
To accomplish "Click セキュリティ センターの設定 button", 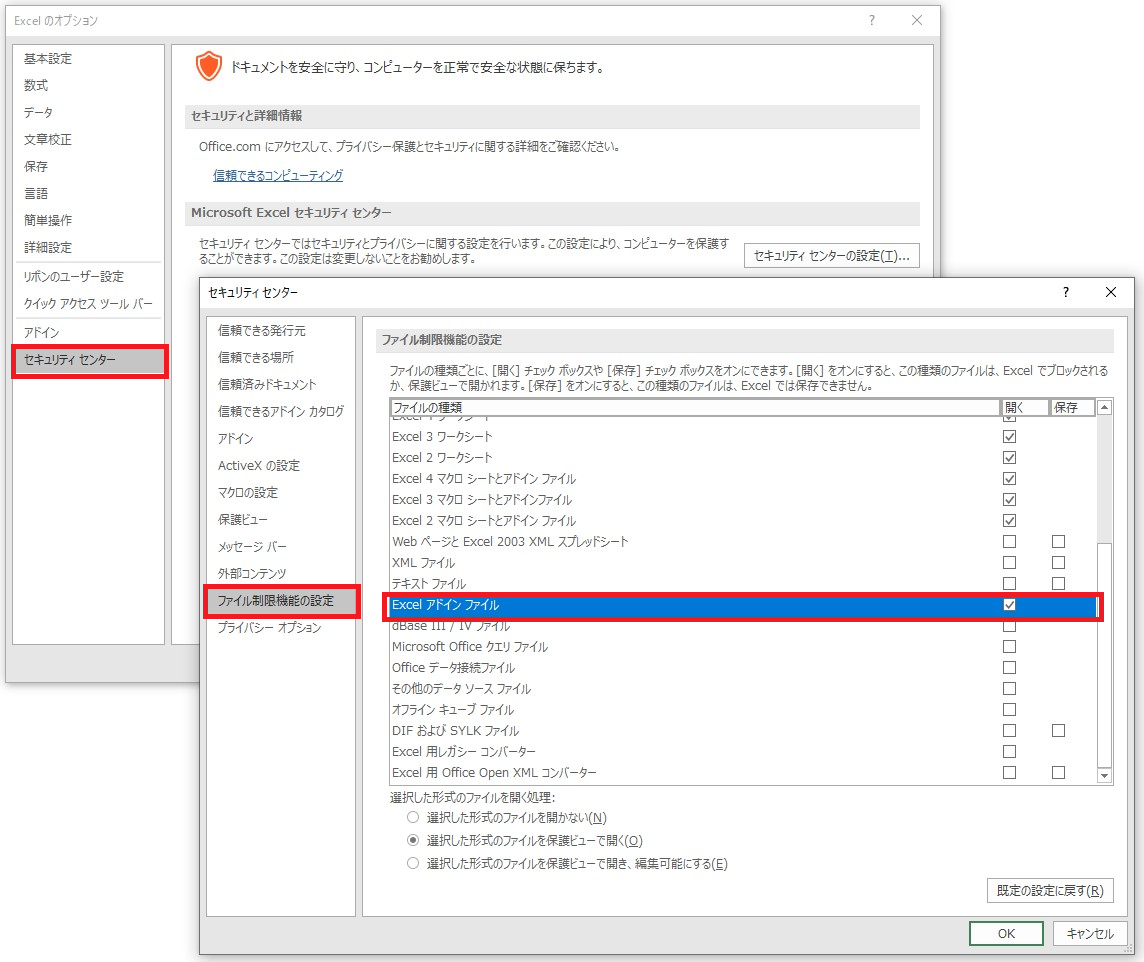I will point(832,256).
